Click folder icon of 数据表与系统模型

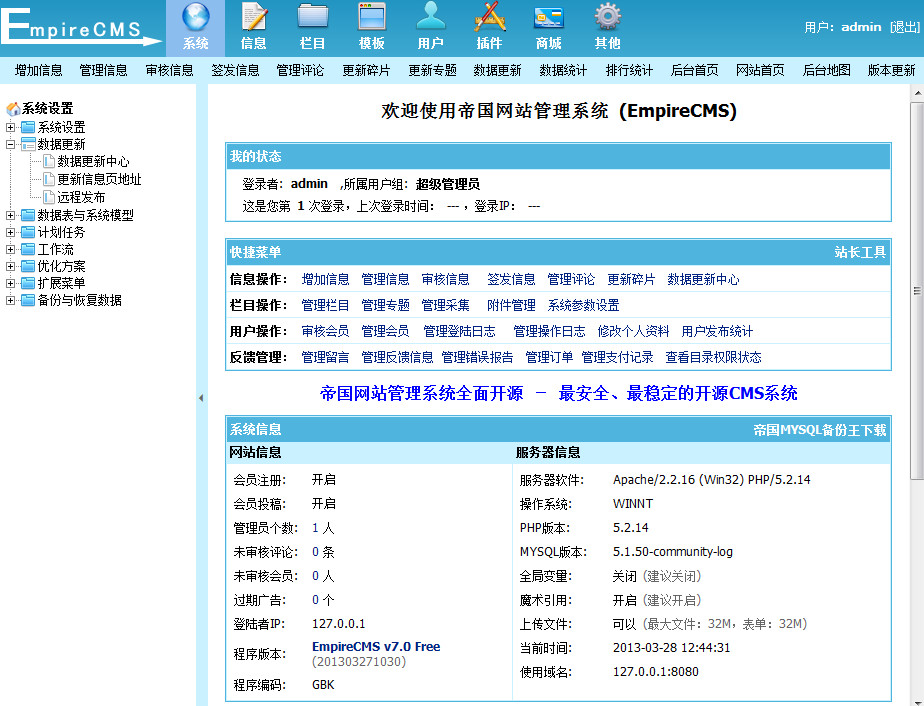tap(28, 215)
